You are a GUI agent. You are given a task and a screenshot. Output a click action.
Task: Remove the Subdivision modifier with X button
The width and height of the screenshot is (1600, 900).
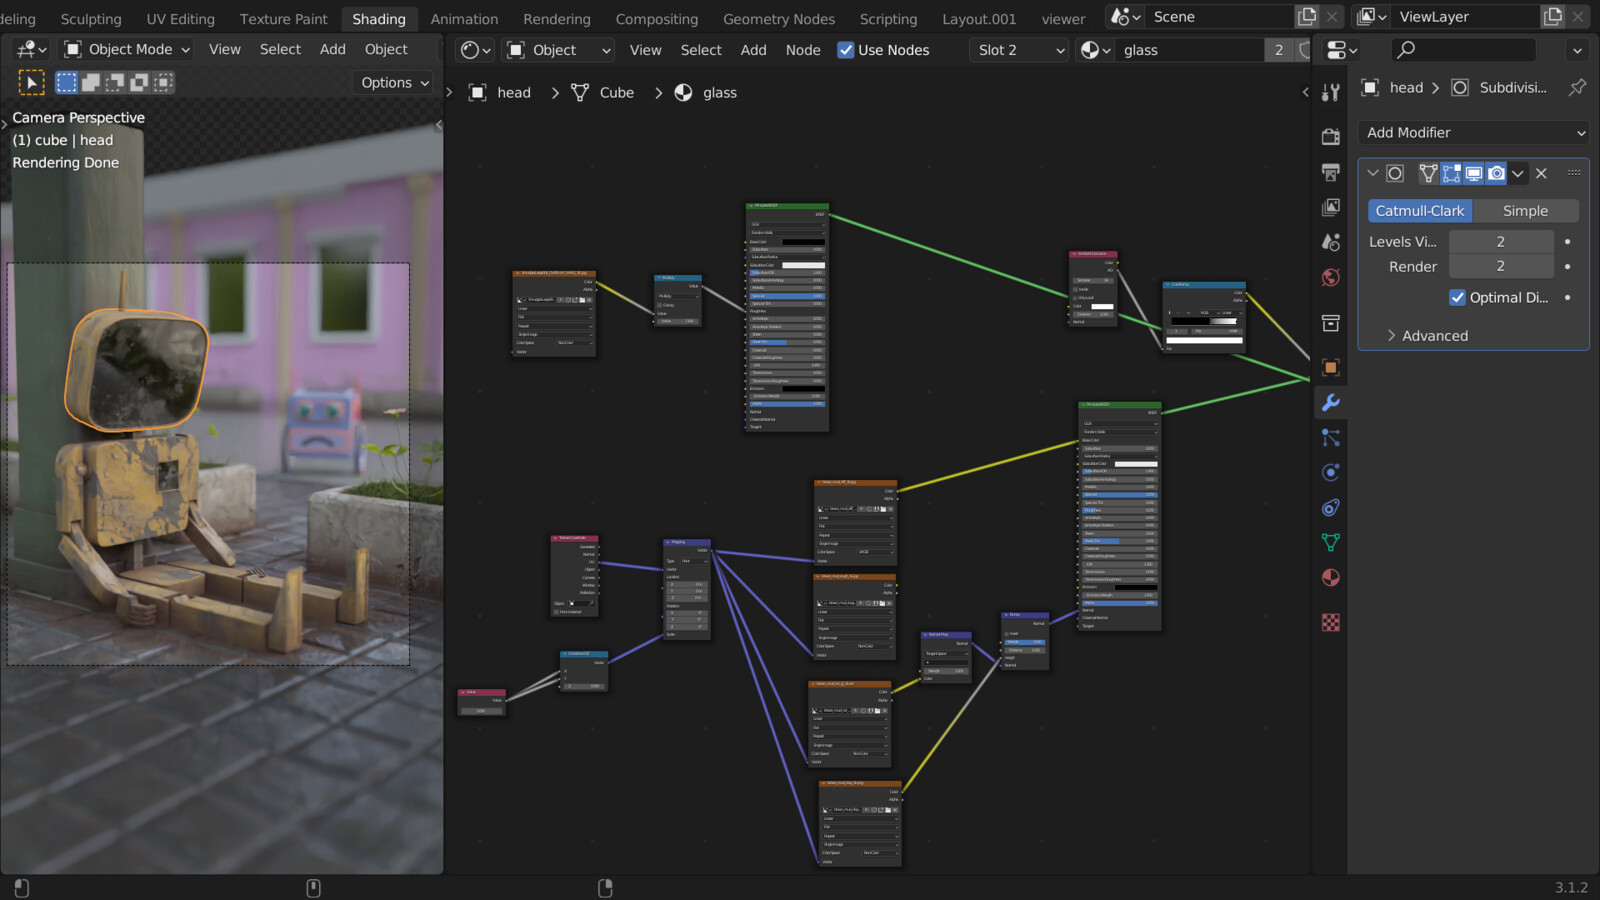[x=1541, y=173]
